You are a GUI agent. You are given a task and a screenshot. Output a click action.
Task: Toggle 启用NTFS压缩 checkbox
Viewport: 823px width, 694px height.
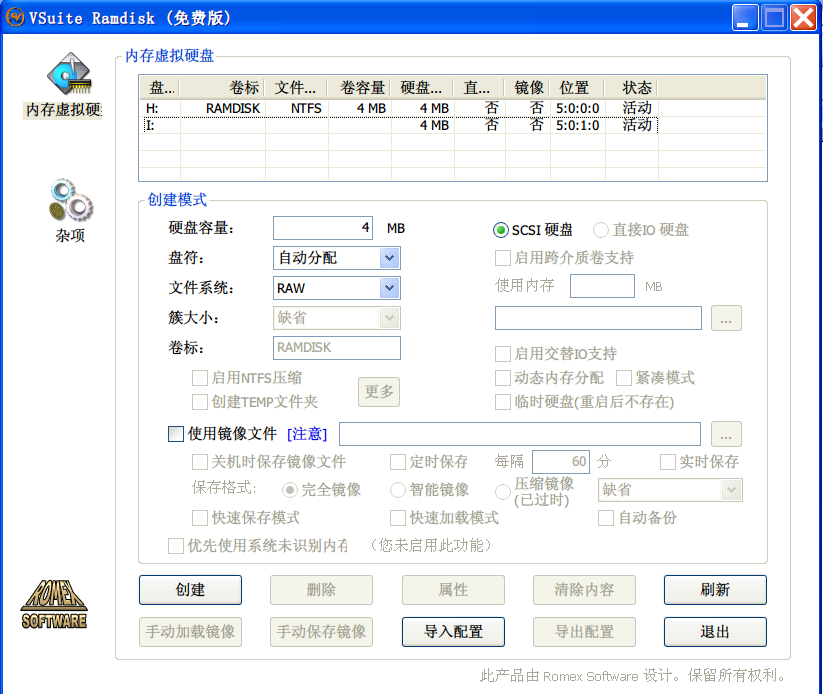pyautogui.click(x=199, y=378)
